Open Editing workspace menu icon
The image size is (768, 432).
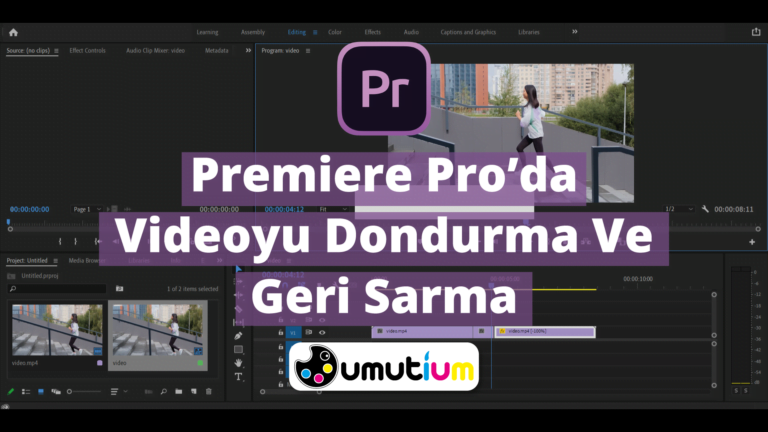point(315,32)
